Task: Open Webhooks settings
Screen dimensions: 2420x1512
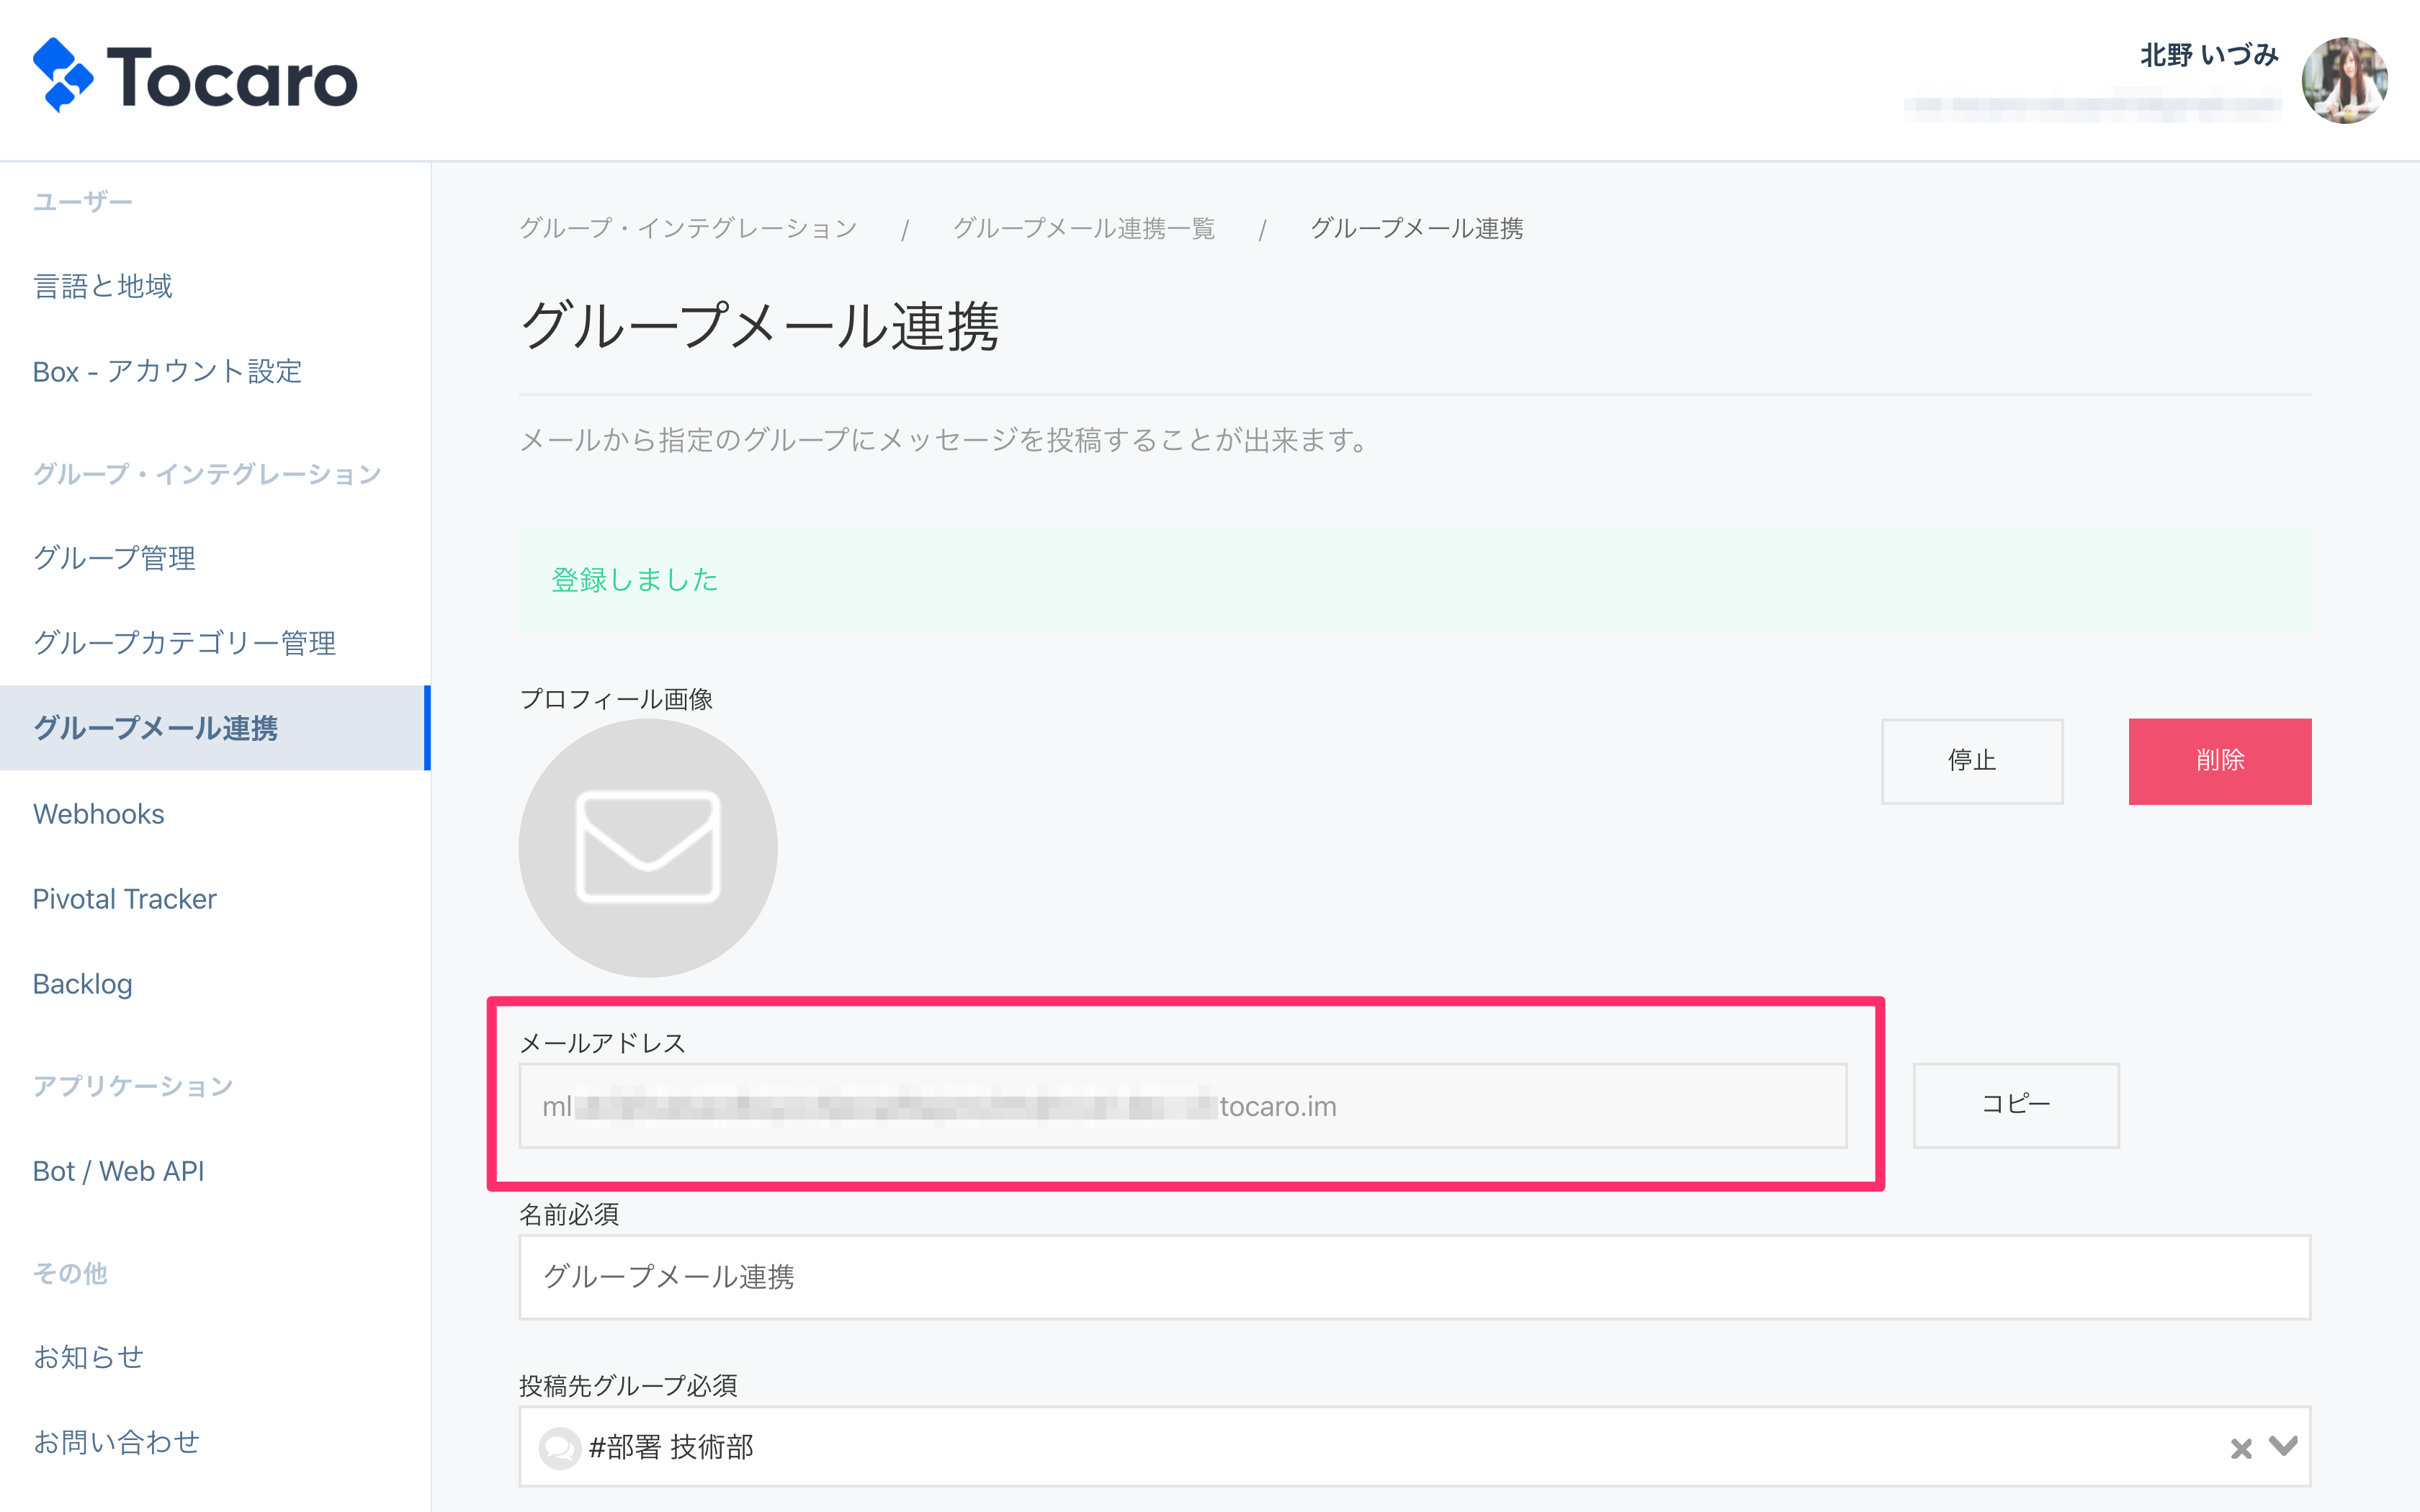Action: pos(98,814)
